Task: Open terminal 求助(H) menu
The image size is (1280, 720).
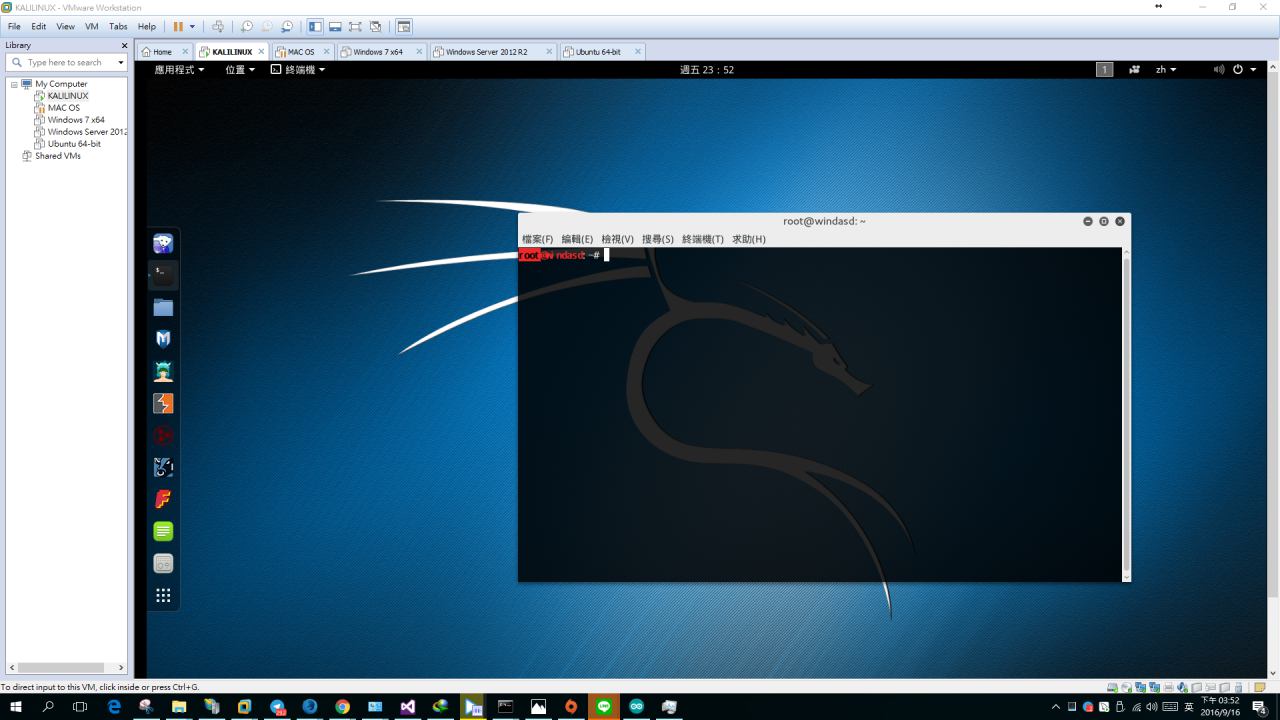Action: (x=749, y=239)
